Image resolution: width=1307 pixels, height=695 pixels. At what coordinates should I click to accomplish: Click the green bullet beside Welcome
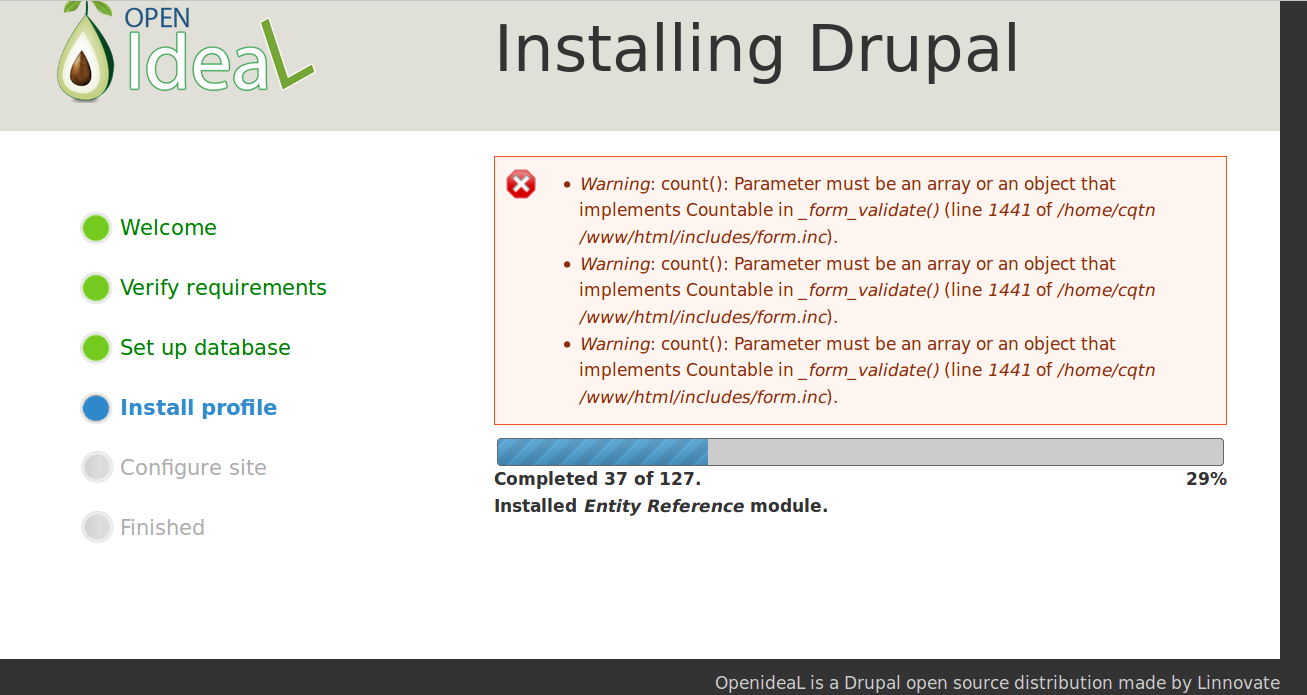(x=96, y=228)
